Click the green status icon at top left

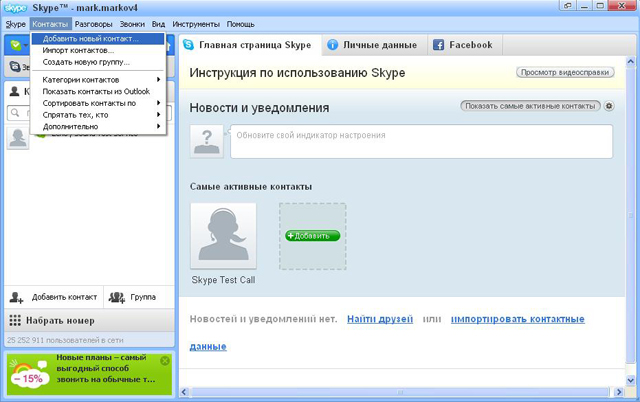[16, 45]
